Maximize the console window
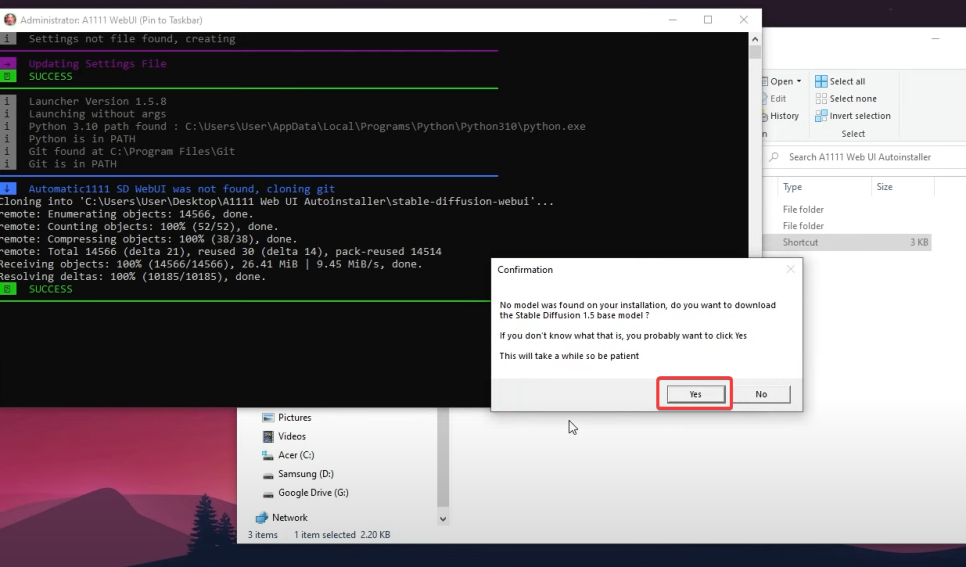The width and height of the screenshot is (966, 567). pyautogui.click(x=708, y=20)
